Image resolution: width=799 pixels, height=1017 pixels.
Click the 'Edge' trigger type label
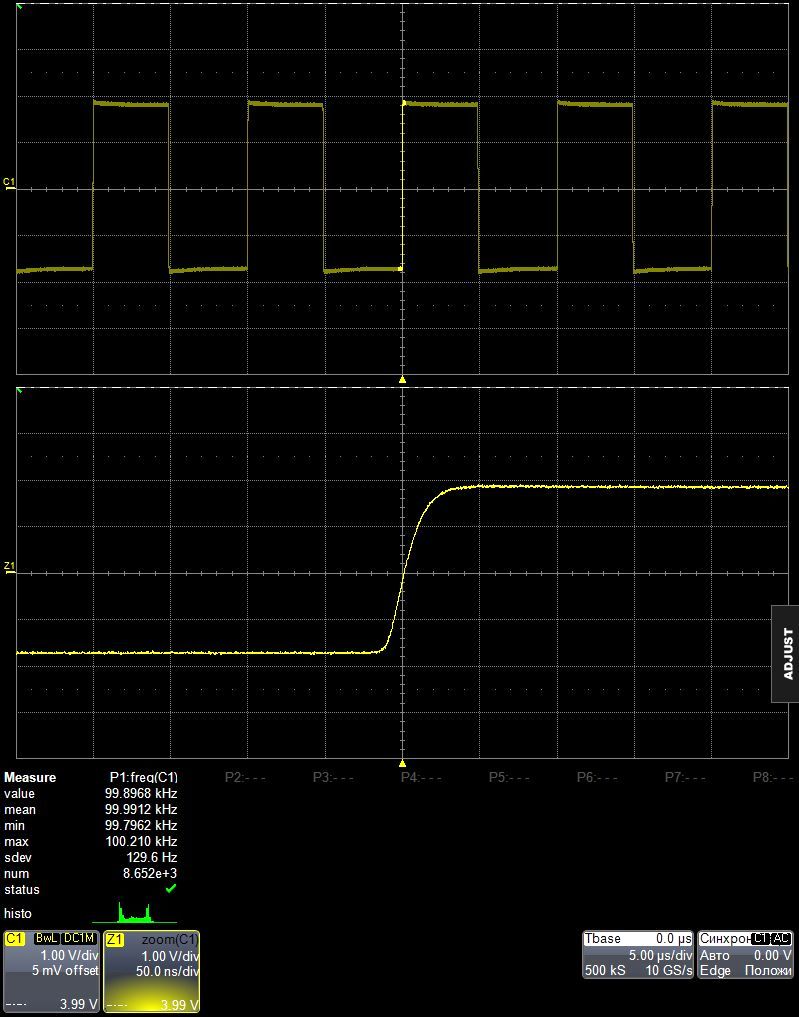point(715,970)
